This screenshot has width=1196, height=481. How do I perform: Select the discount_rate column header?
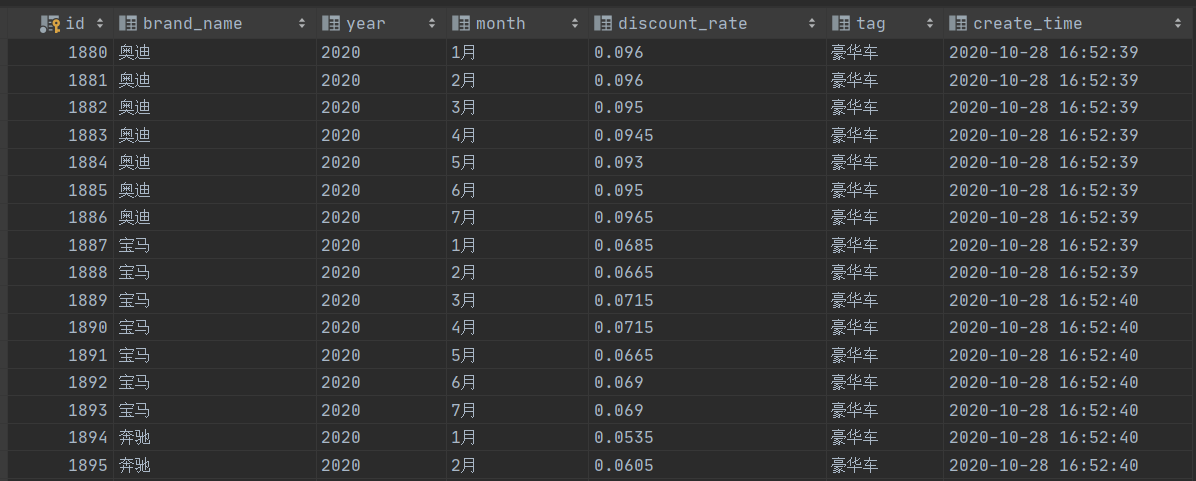coord(707,24)
